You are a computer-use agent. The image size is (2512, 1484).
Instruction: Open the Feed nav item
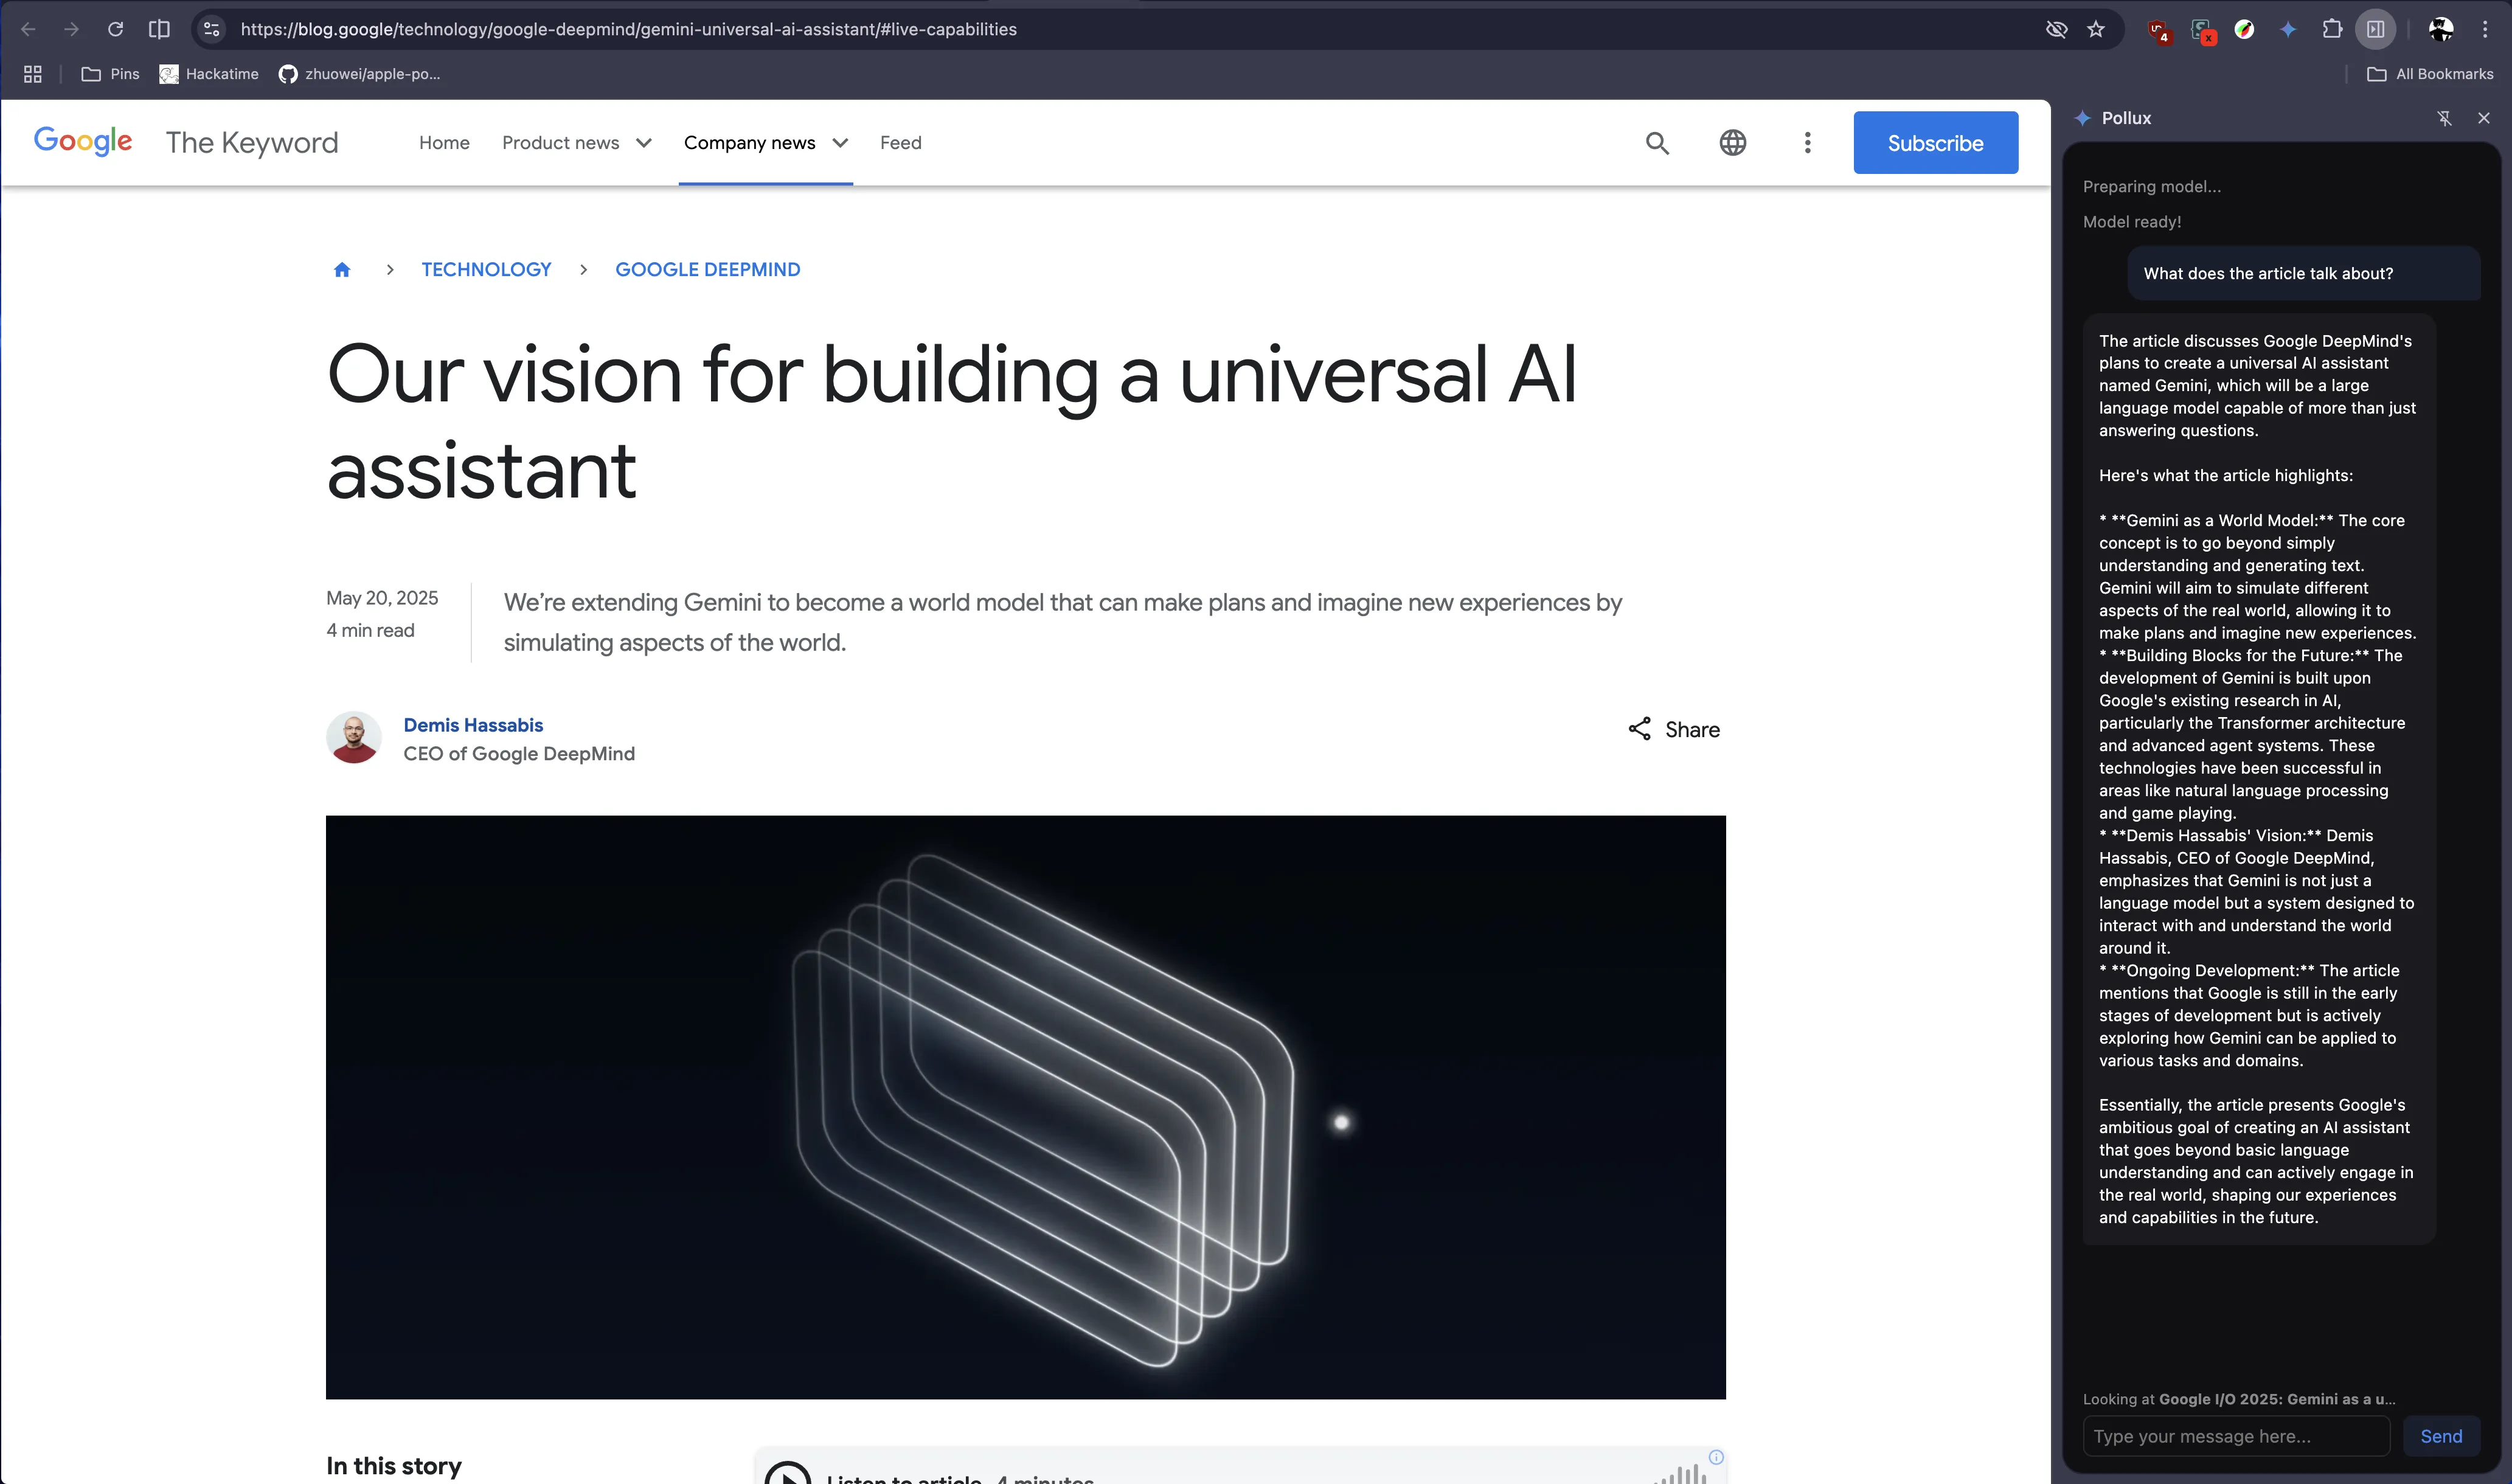(900, 143)
